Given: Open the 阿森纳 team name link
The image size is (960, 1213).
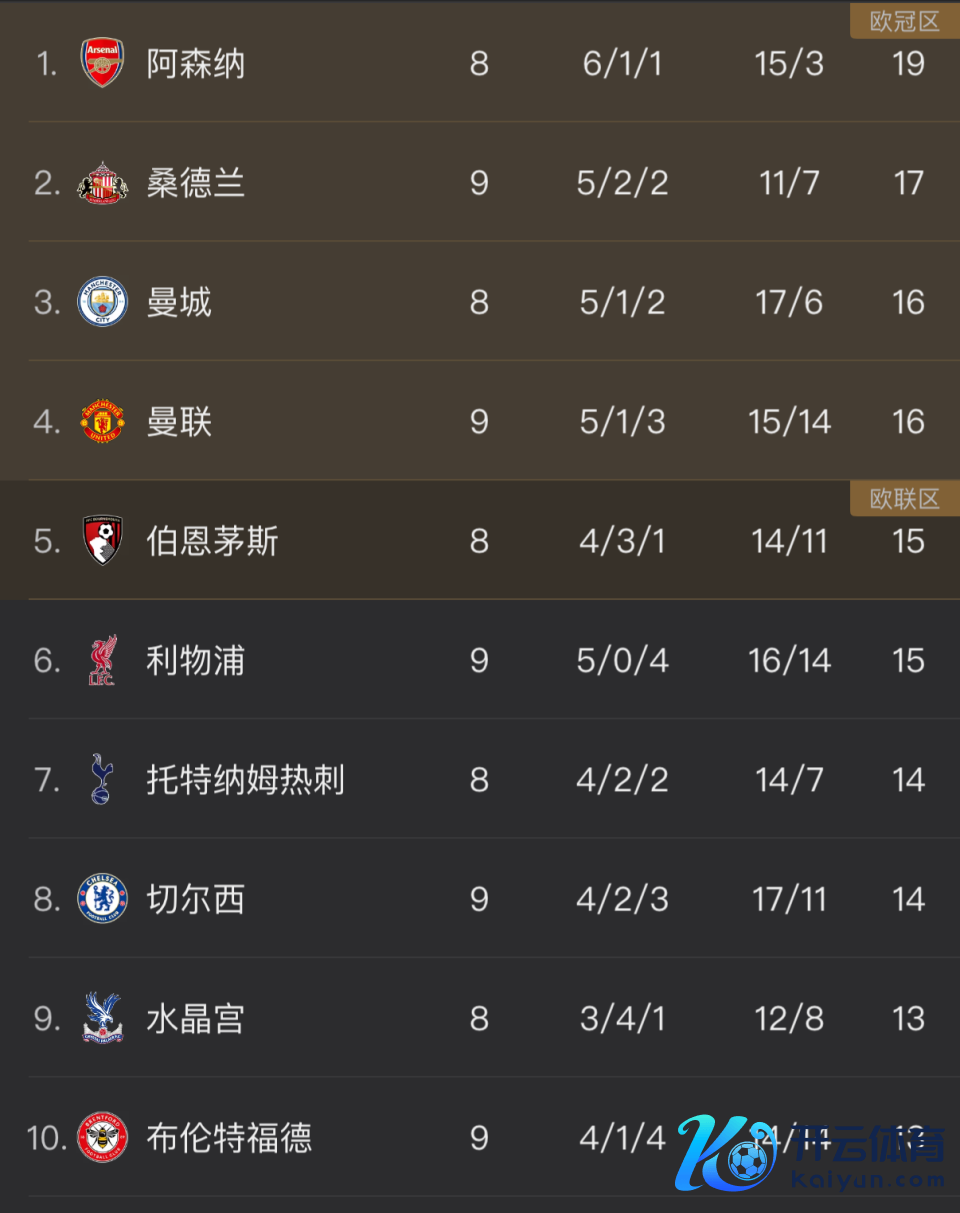Looking at the screenshot, I should coord(195,64).
